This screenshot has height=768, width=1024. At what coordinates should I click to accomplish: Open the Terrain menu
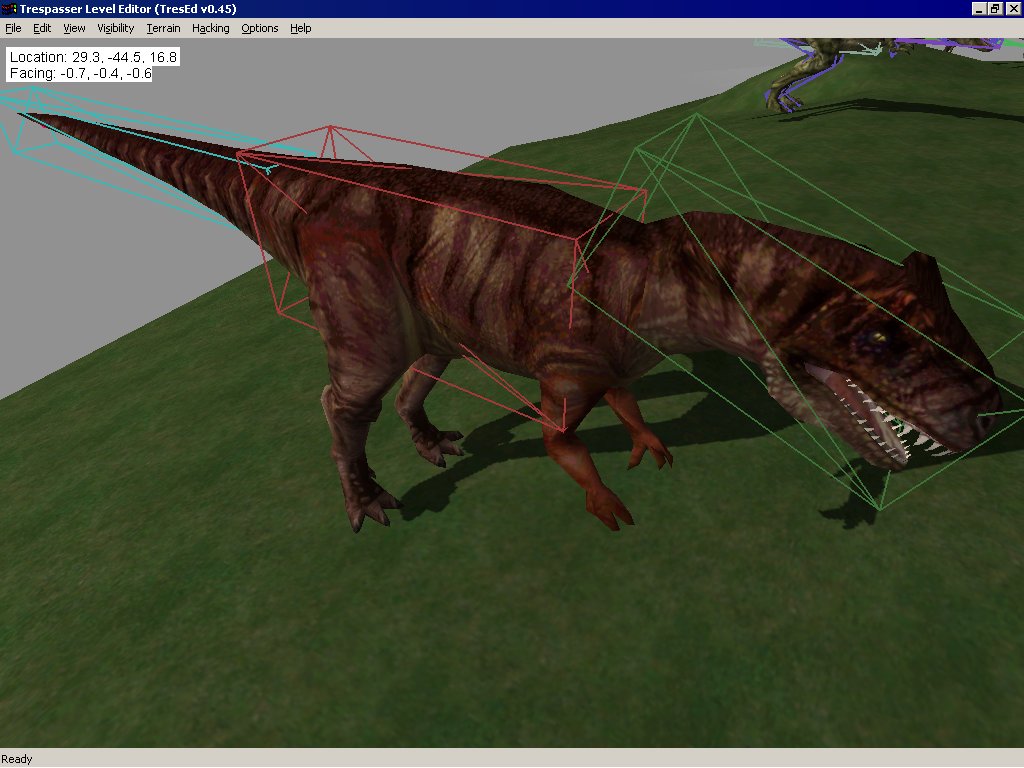(163, 28)
